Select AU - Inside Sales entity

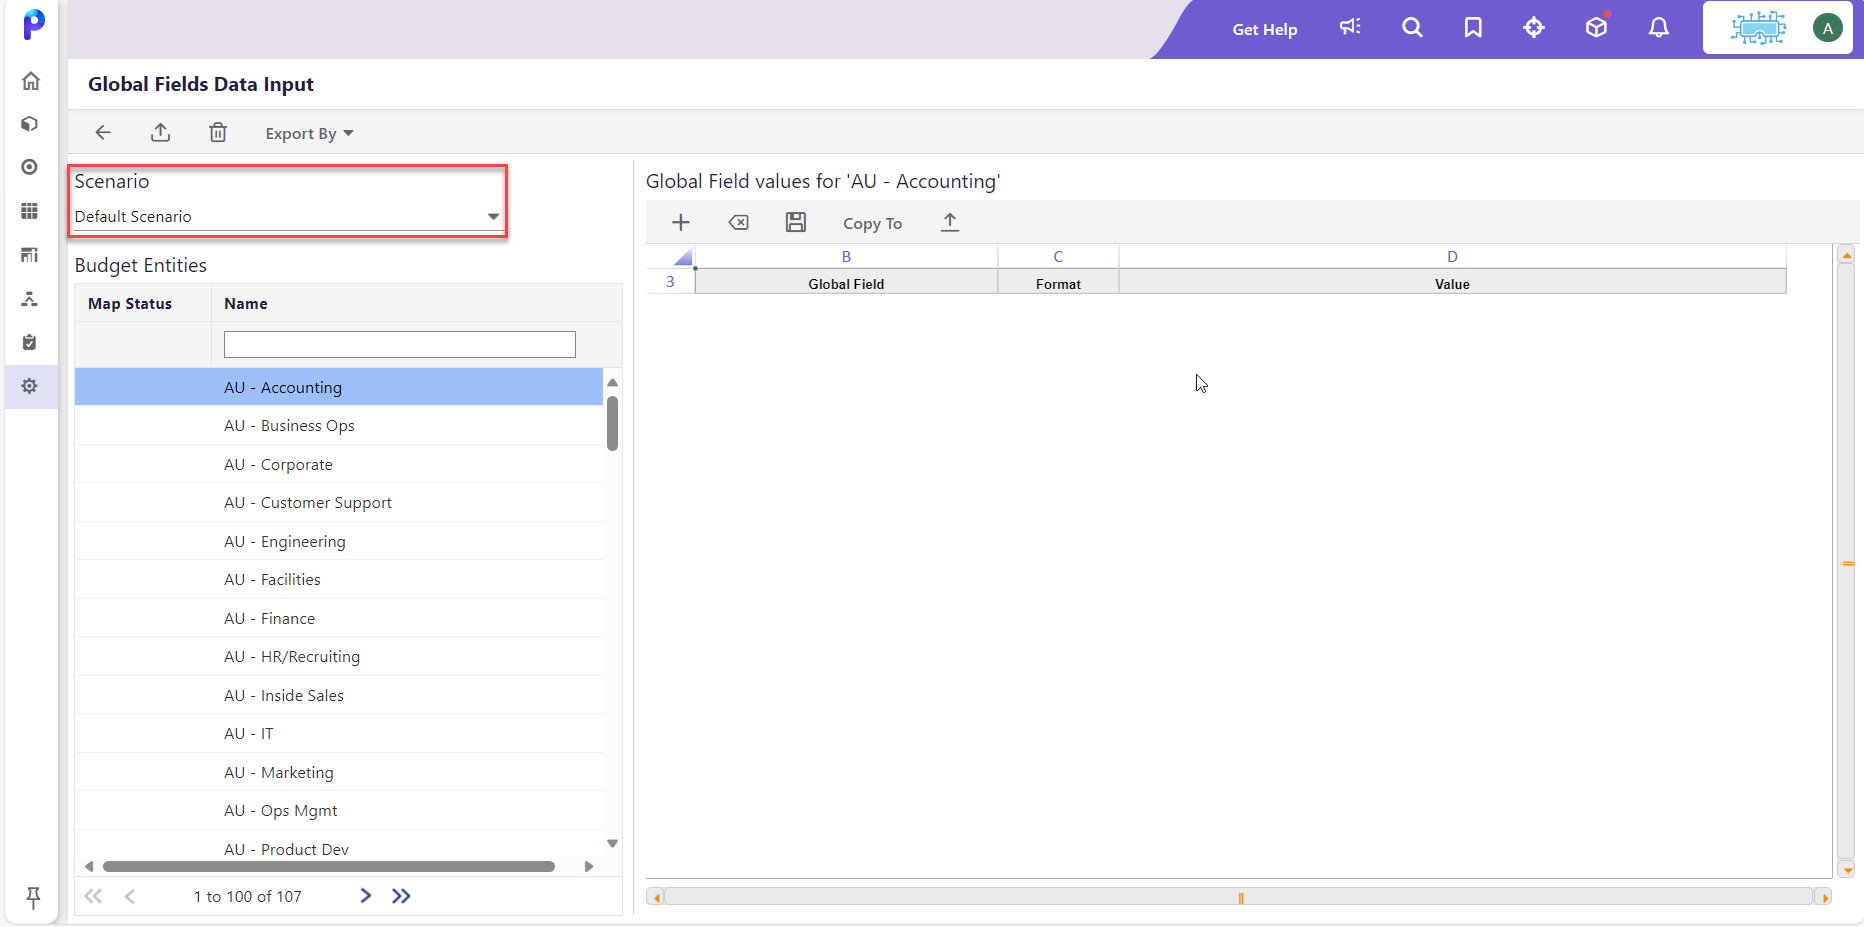tap(339, 695)
